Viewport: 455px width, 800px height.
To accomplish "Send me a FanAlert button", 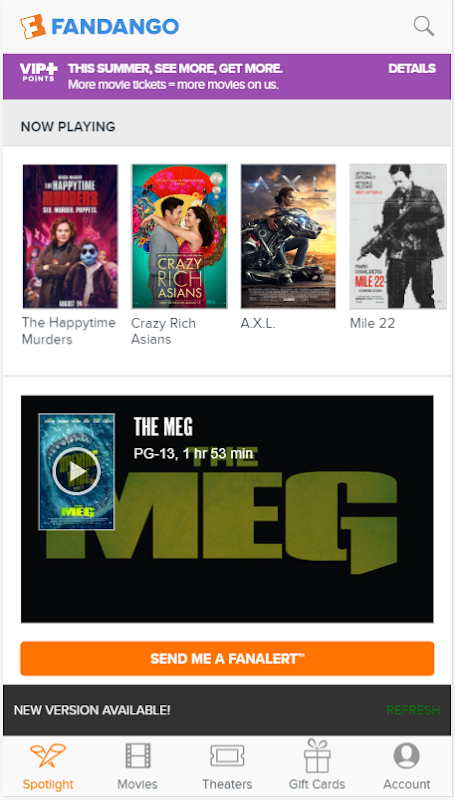I will [227, 658].
